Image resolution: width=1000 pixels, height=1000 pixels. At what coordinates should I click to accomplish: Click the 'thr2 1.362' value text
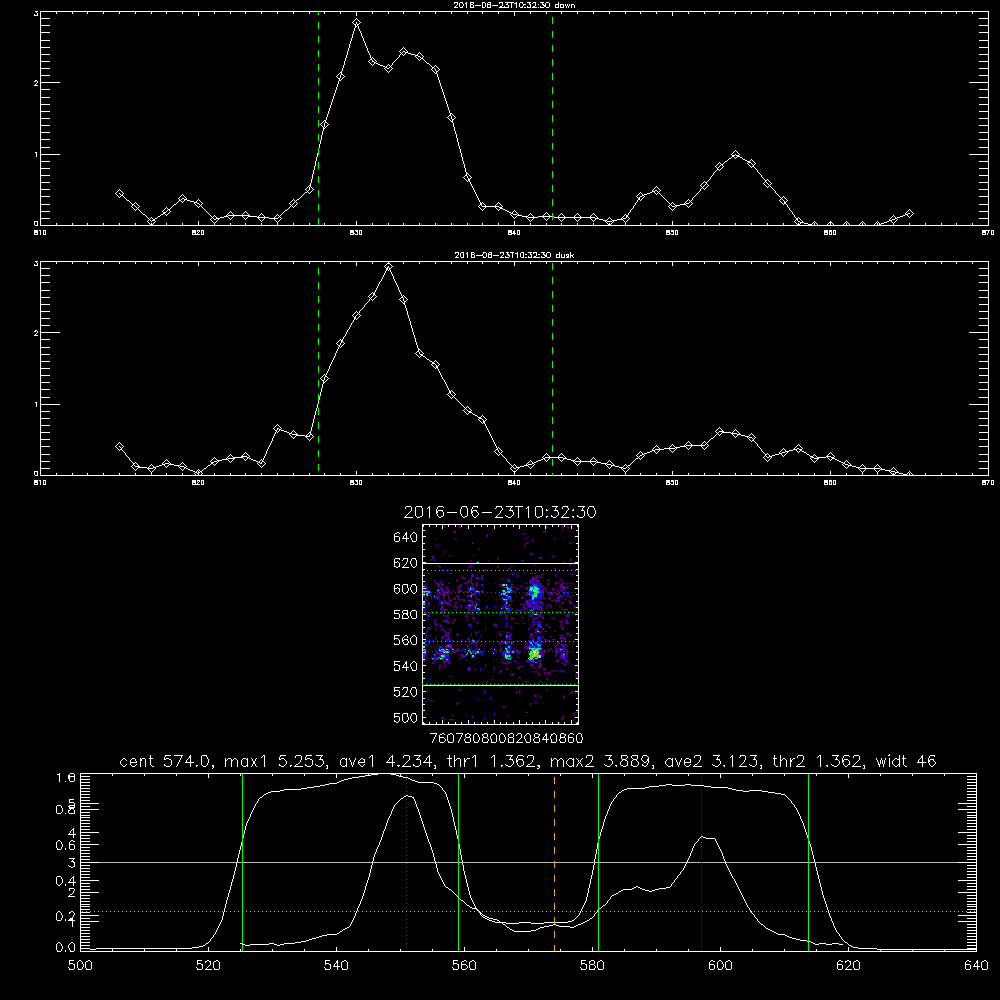[x=817, y=761]
